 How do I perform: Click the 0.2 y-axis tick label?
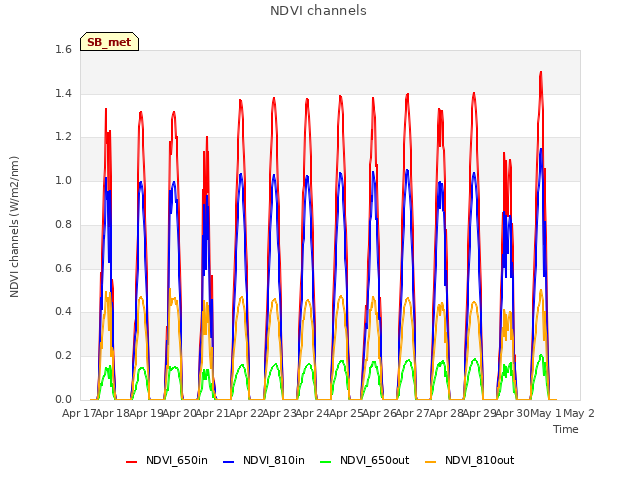point(63,356)
